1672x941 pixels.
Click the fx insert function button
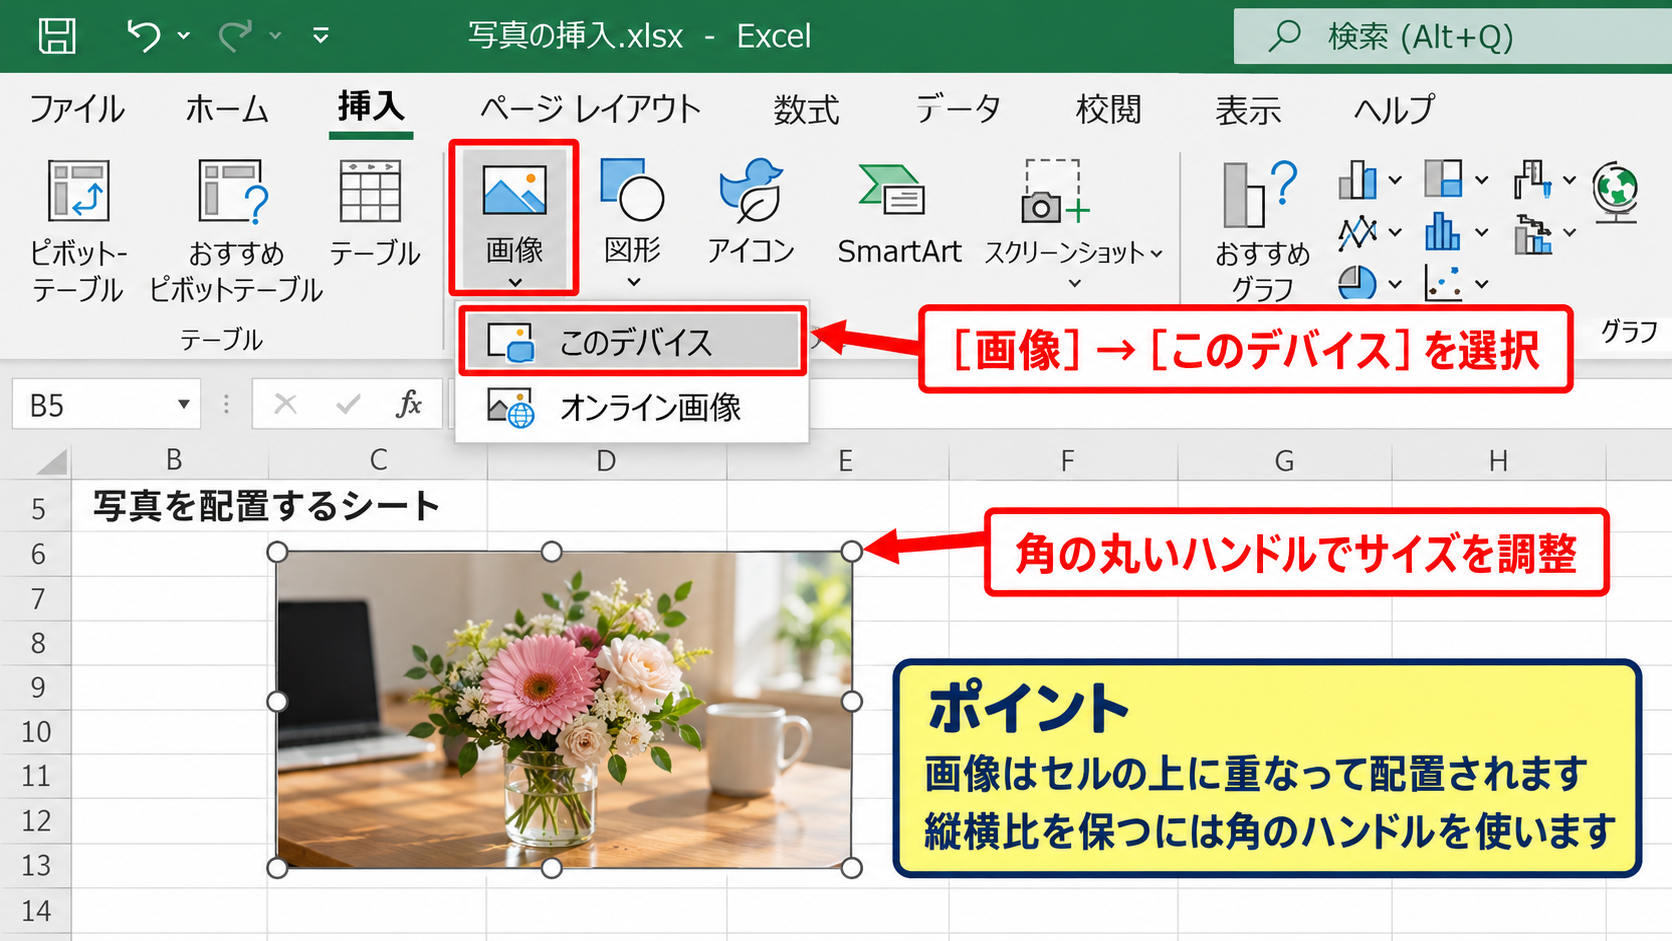coord(408,404)
